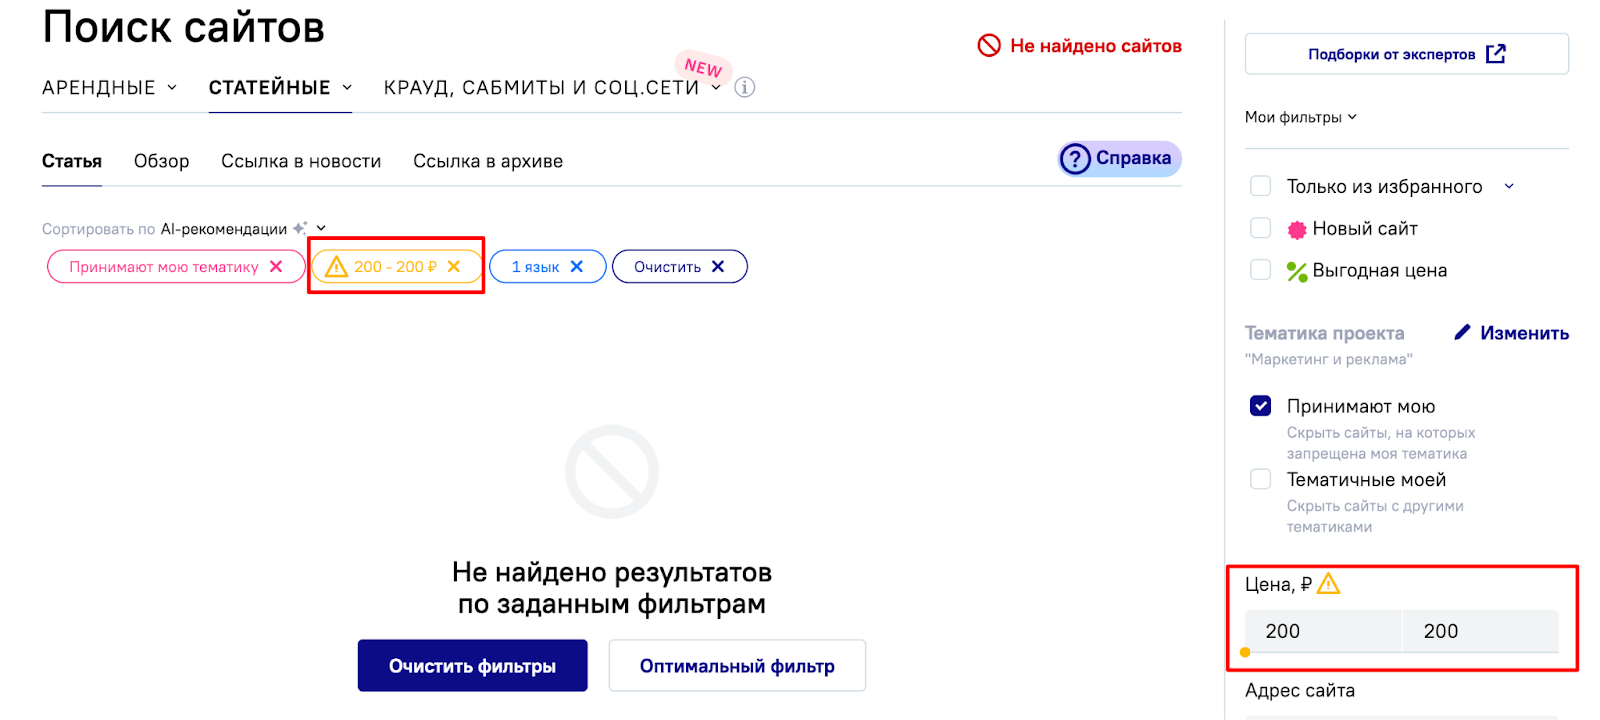Click the external link icon in Подборки от экспертов

(1496, 54)
